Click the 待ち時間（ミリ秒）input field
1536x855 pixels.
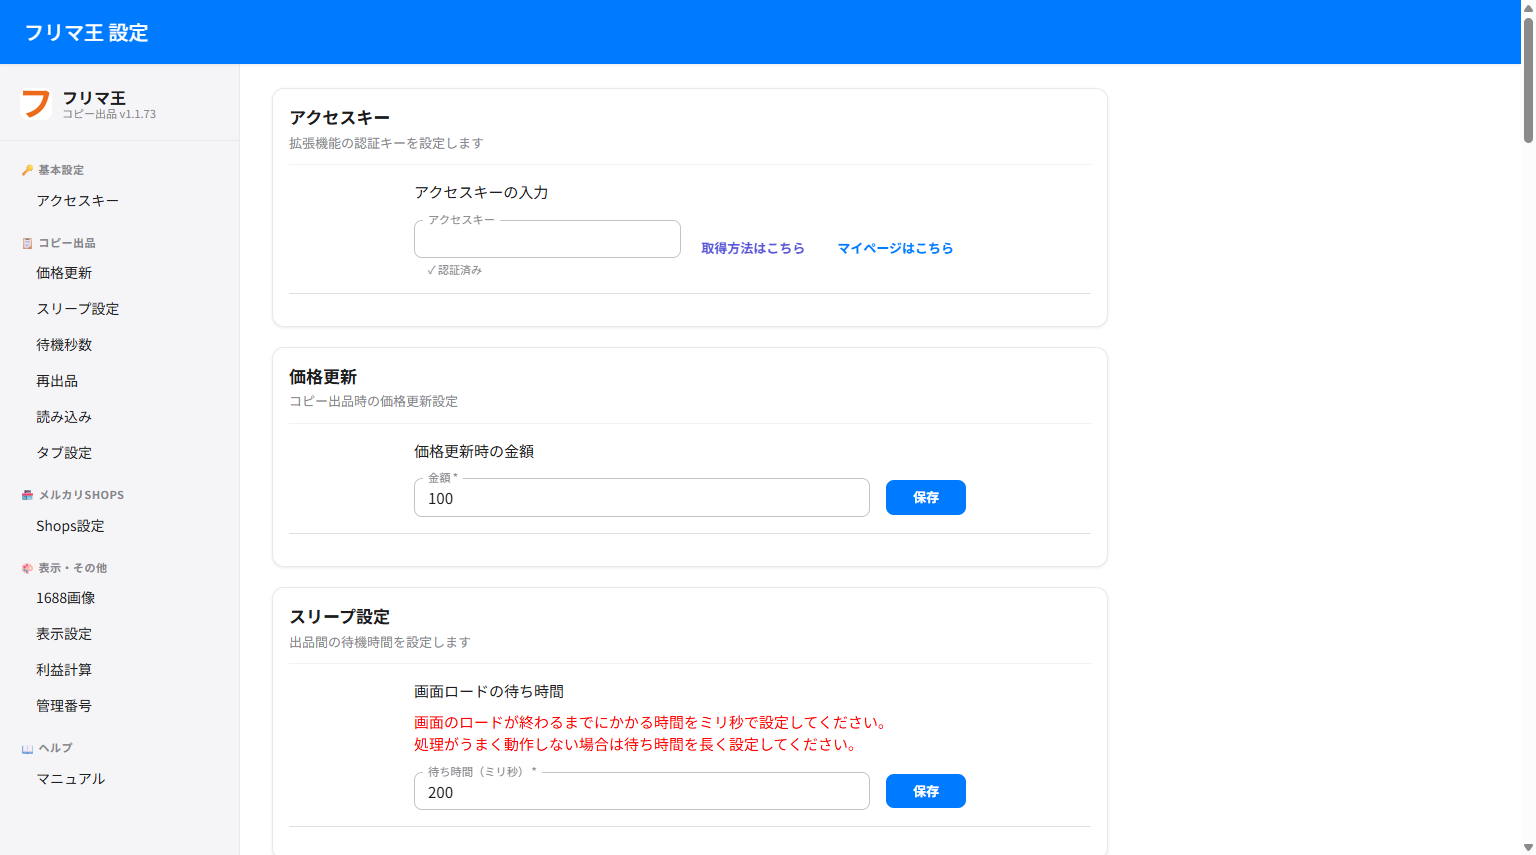tap(641, 791)
